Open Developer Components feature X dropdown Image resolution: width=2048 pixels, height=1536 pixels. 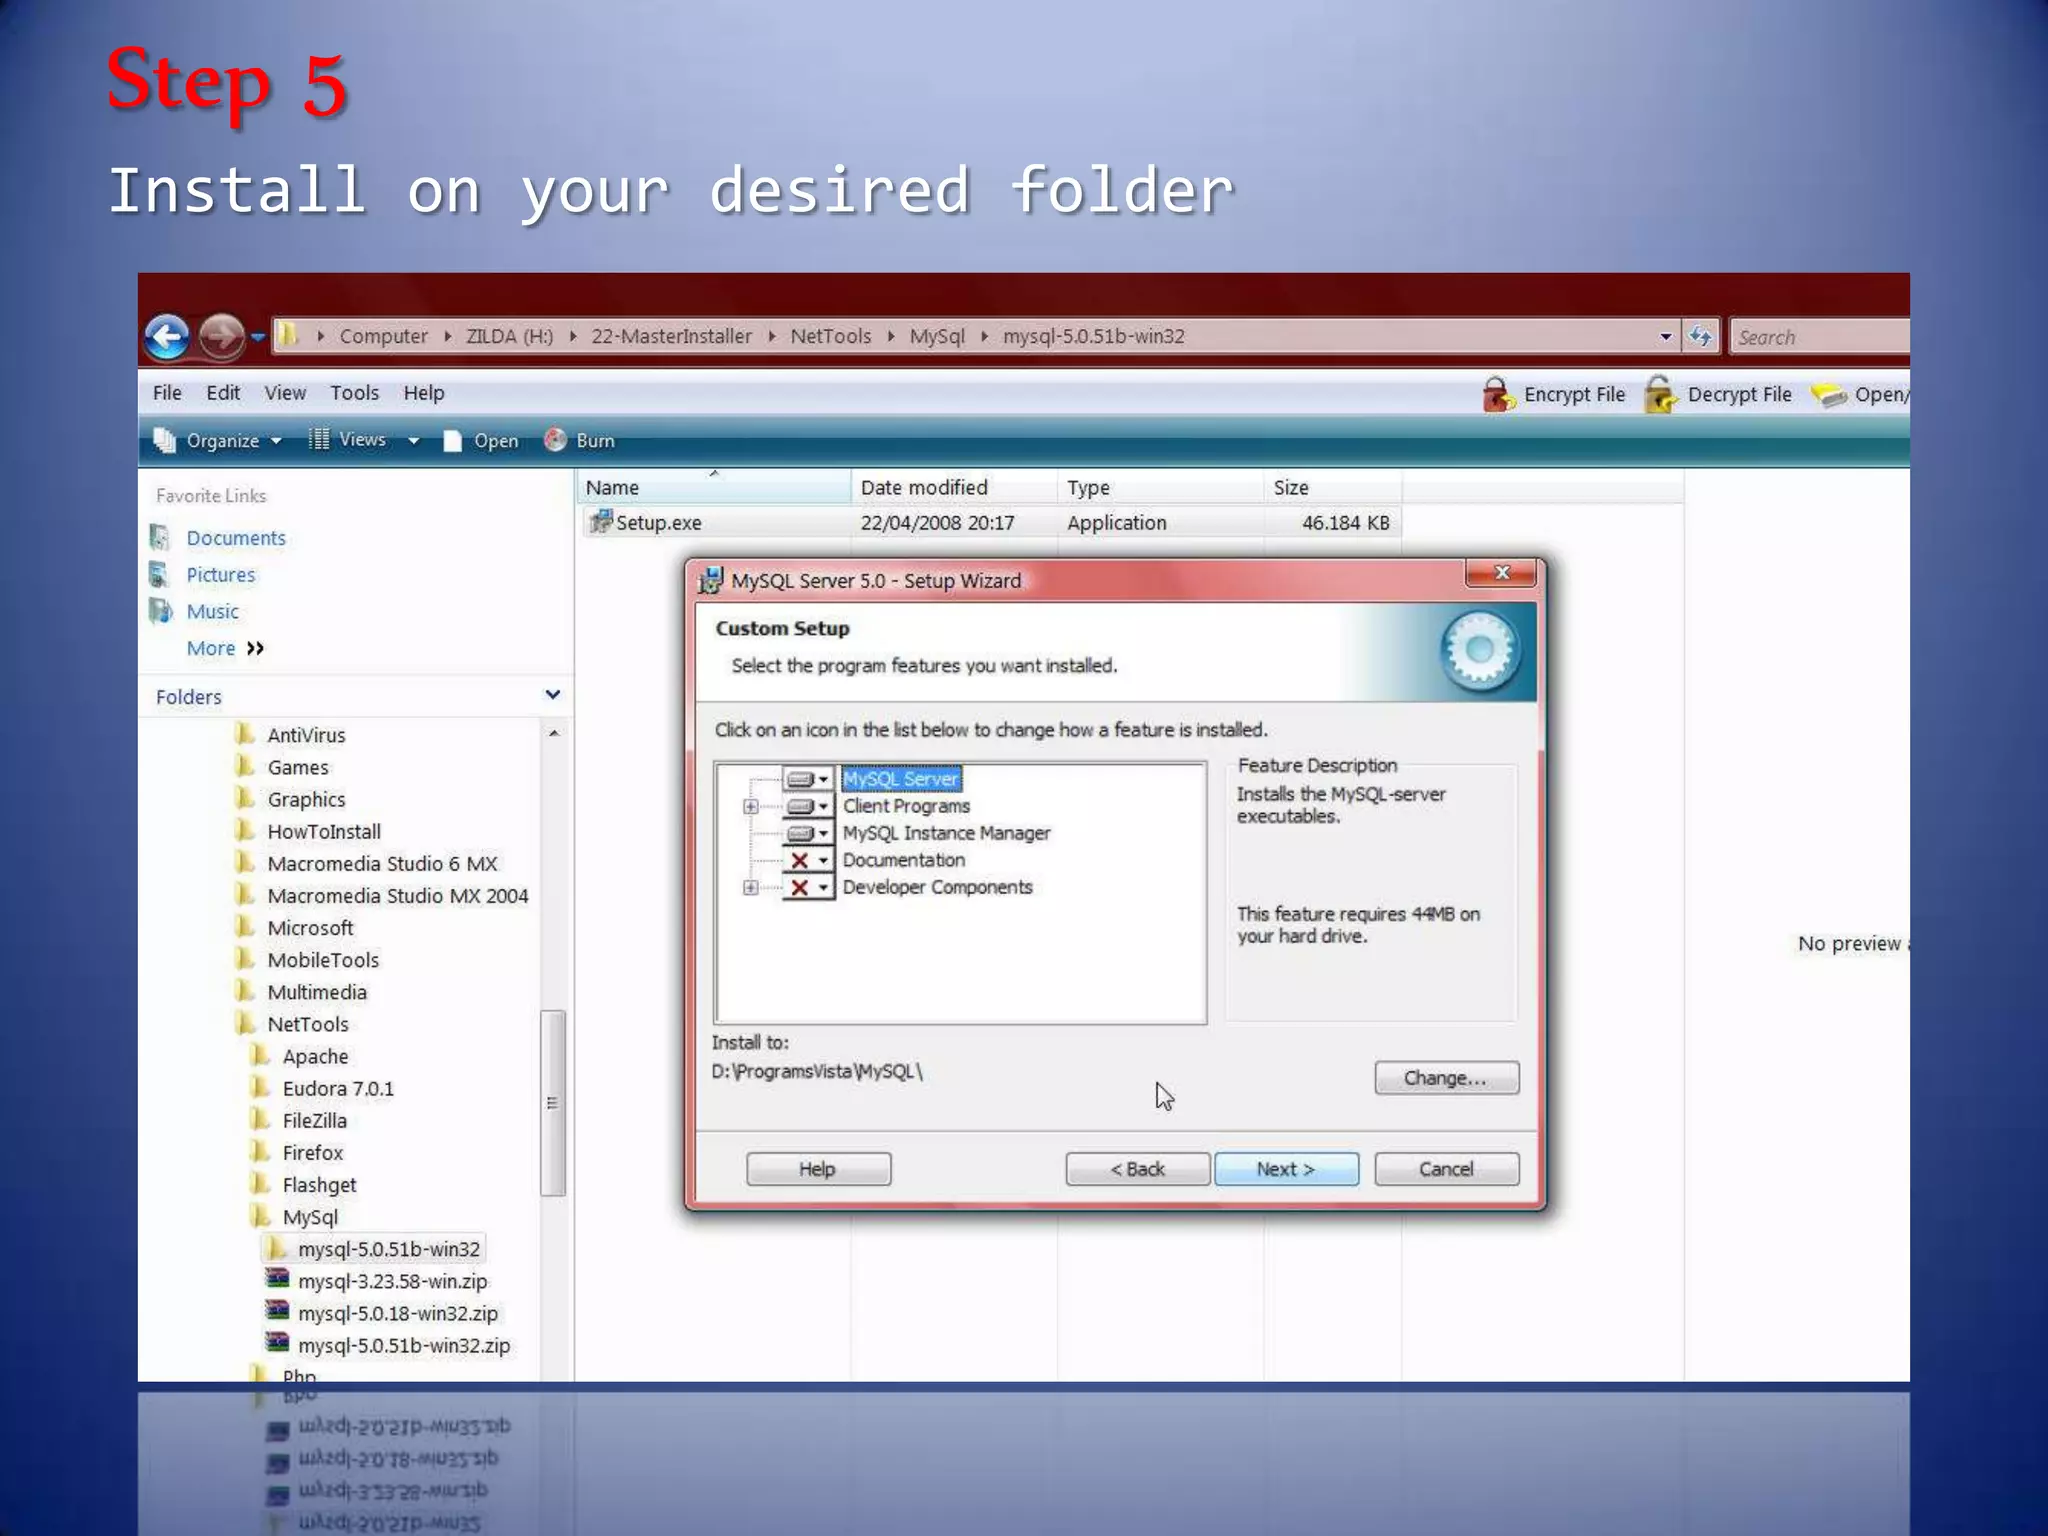(x=808, y=887)
